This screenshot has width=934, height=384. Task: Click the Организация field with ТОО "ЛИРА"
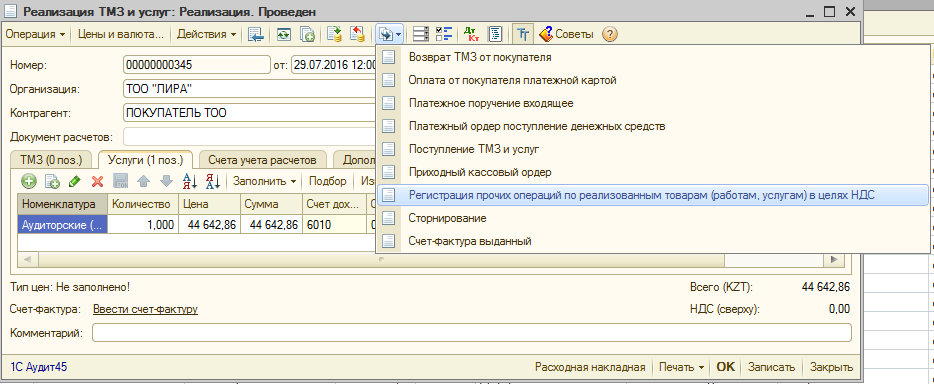(x=249, y=89)
